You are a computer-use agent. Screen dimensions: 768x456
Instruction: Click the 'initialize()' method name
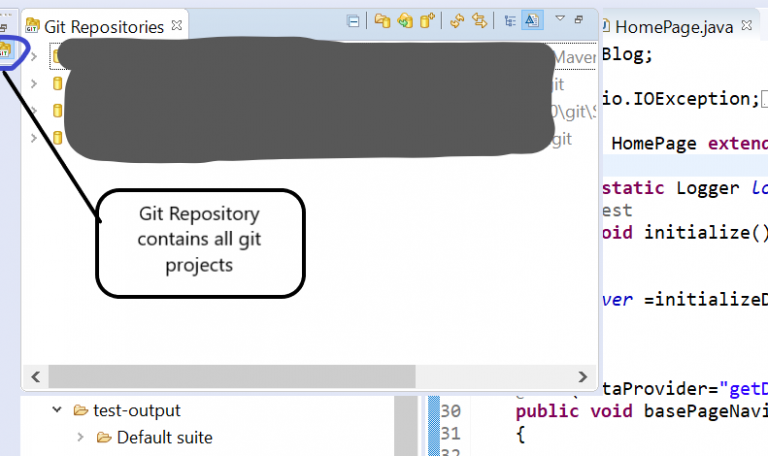coord(706,232)
